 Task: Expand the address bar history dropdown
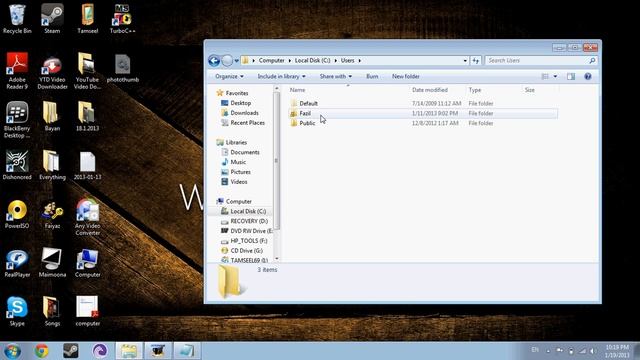point(465,60)
